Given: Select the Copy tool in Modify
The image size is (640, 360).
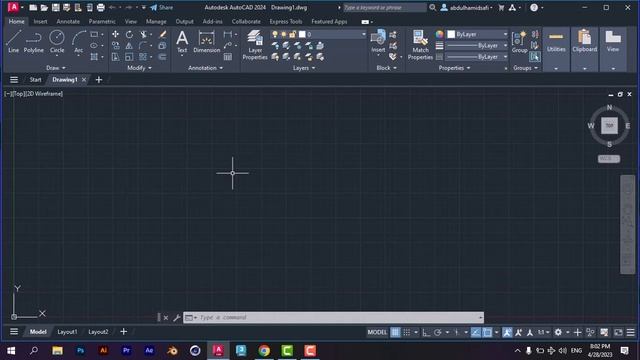Looking at the screenshot, I should 116,46.
